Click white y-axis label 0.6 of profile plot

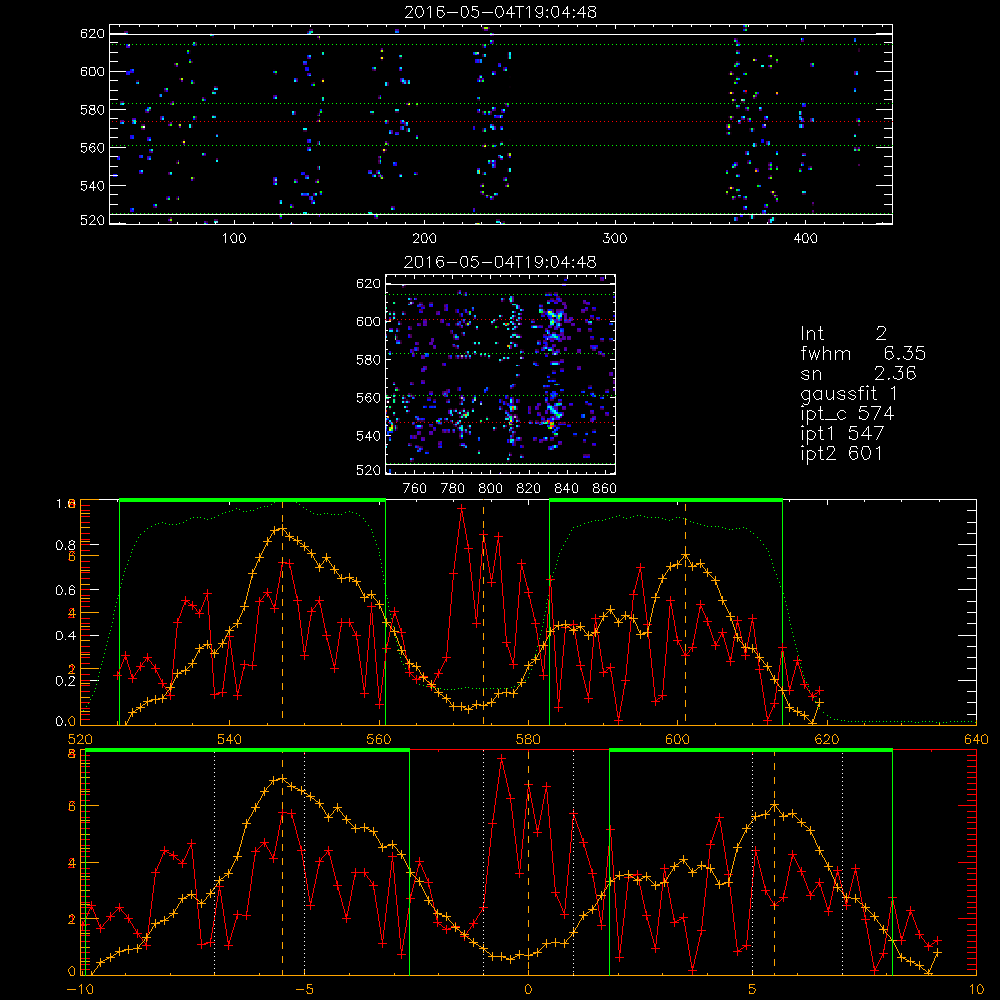point(65,590)
